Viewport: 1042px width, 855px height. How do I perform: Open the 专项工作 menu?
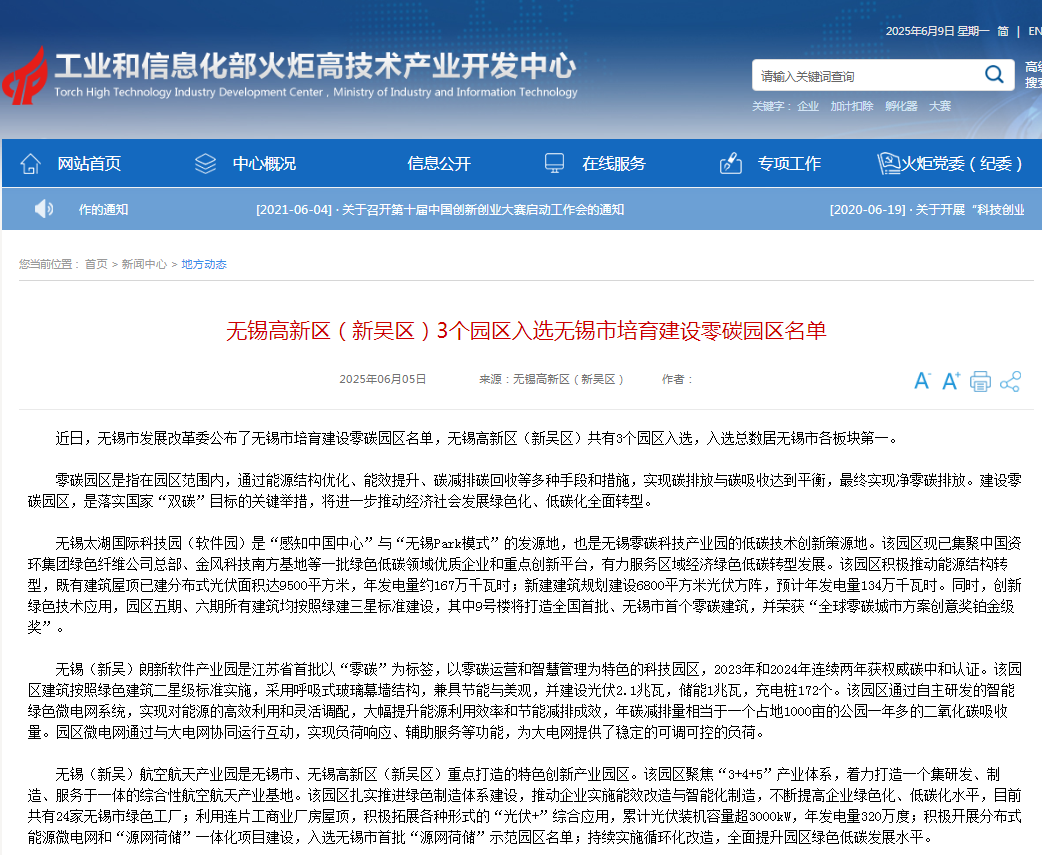(789, 163)
